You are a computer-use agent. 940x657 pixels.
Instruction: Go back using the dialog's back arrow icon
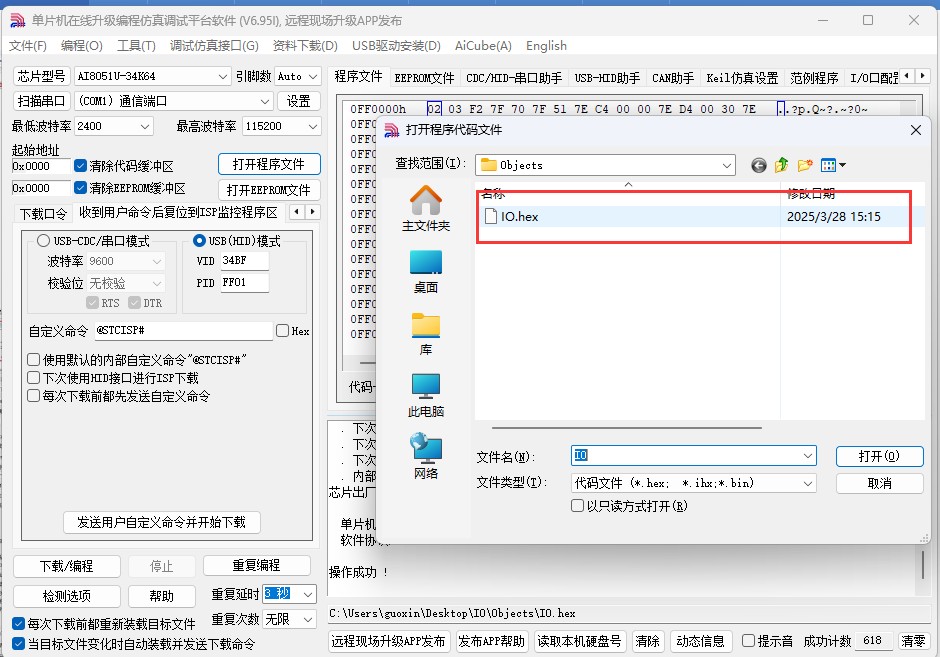click(x=759, y=165)
